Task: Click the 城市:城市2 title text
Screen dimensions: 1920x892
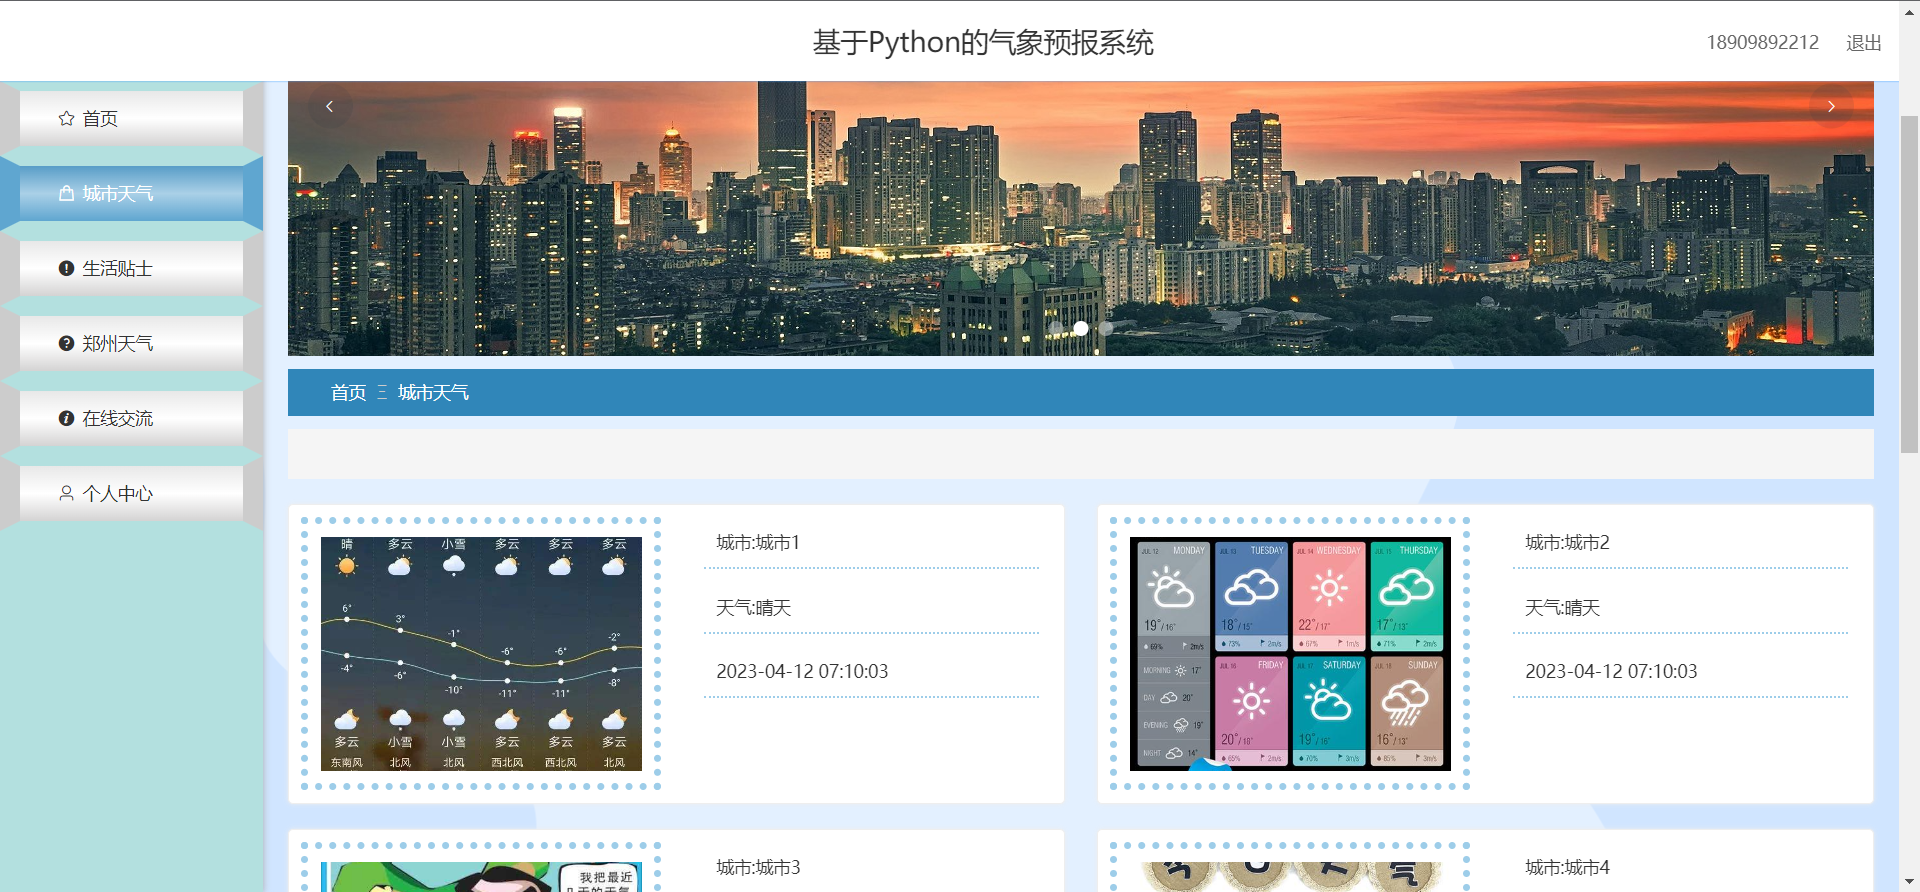Action: [1567, 543]
